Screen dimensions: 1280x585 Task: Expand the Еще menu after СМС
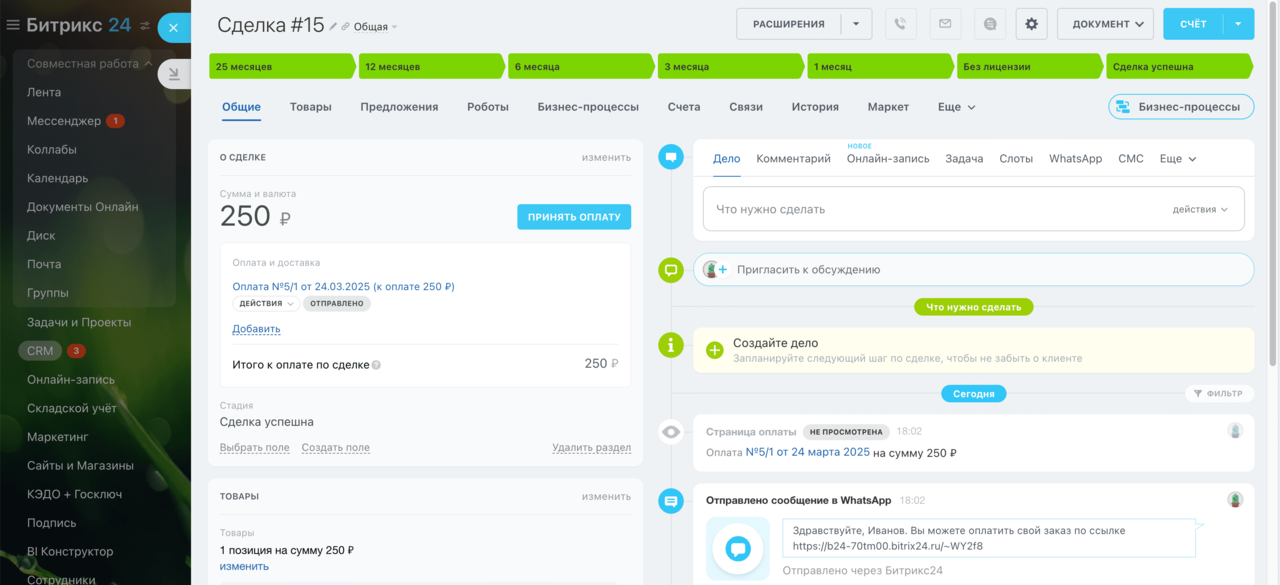1178,159
